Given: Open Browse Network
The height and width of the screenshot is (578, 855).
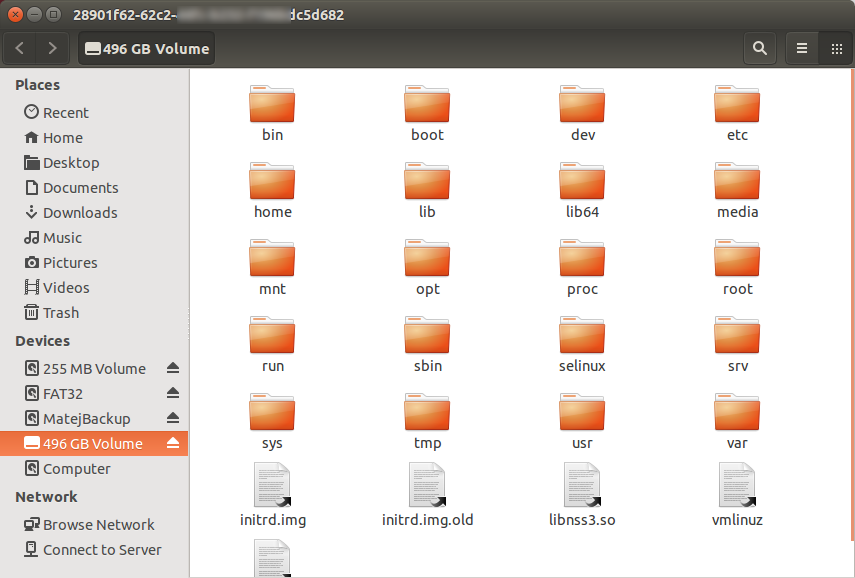Looking at the screenshot, I should (x=98, y=524).
